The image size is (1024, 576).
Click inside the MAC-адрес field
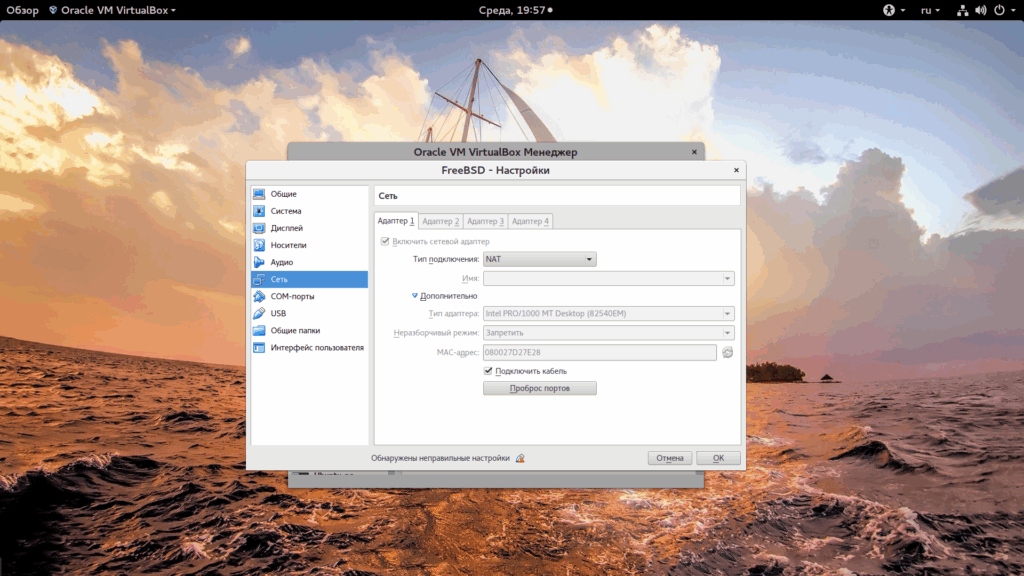point(600,353)
